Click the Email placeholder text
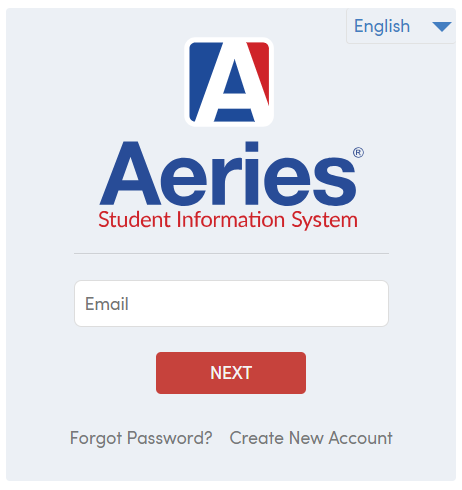Screen dimensions: 462x490 [107, 304]
